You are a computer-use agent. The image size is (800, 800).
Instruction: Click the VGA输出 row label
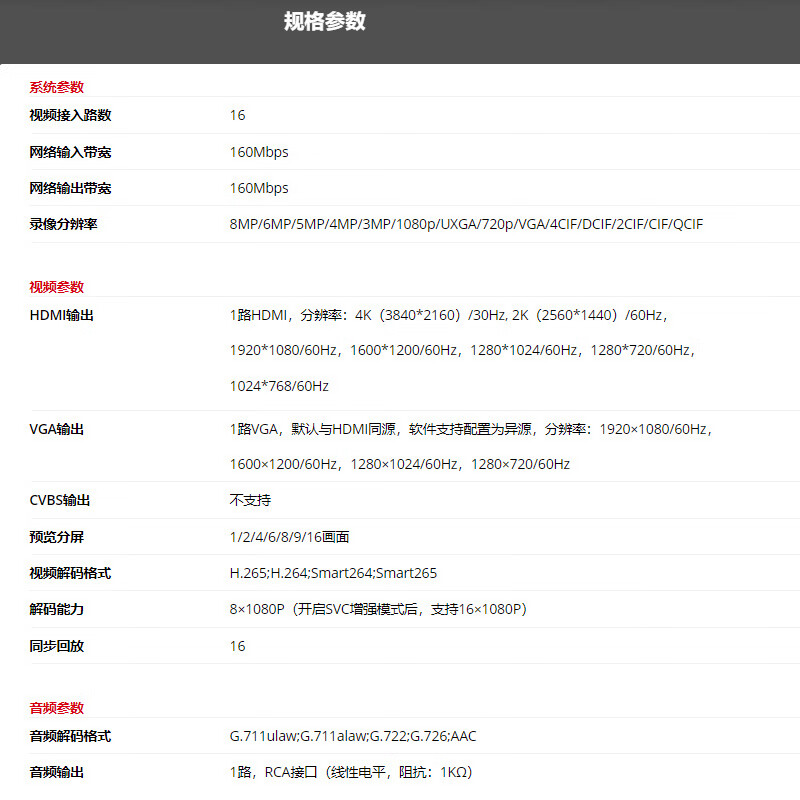click(x=57, y=429)
